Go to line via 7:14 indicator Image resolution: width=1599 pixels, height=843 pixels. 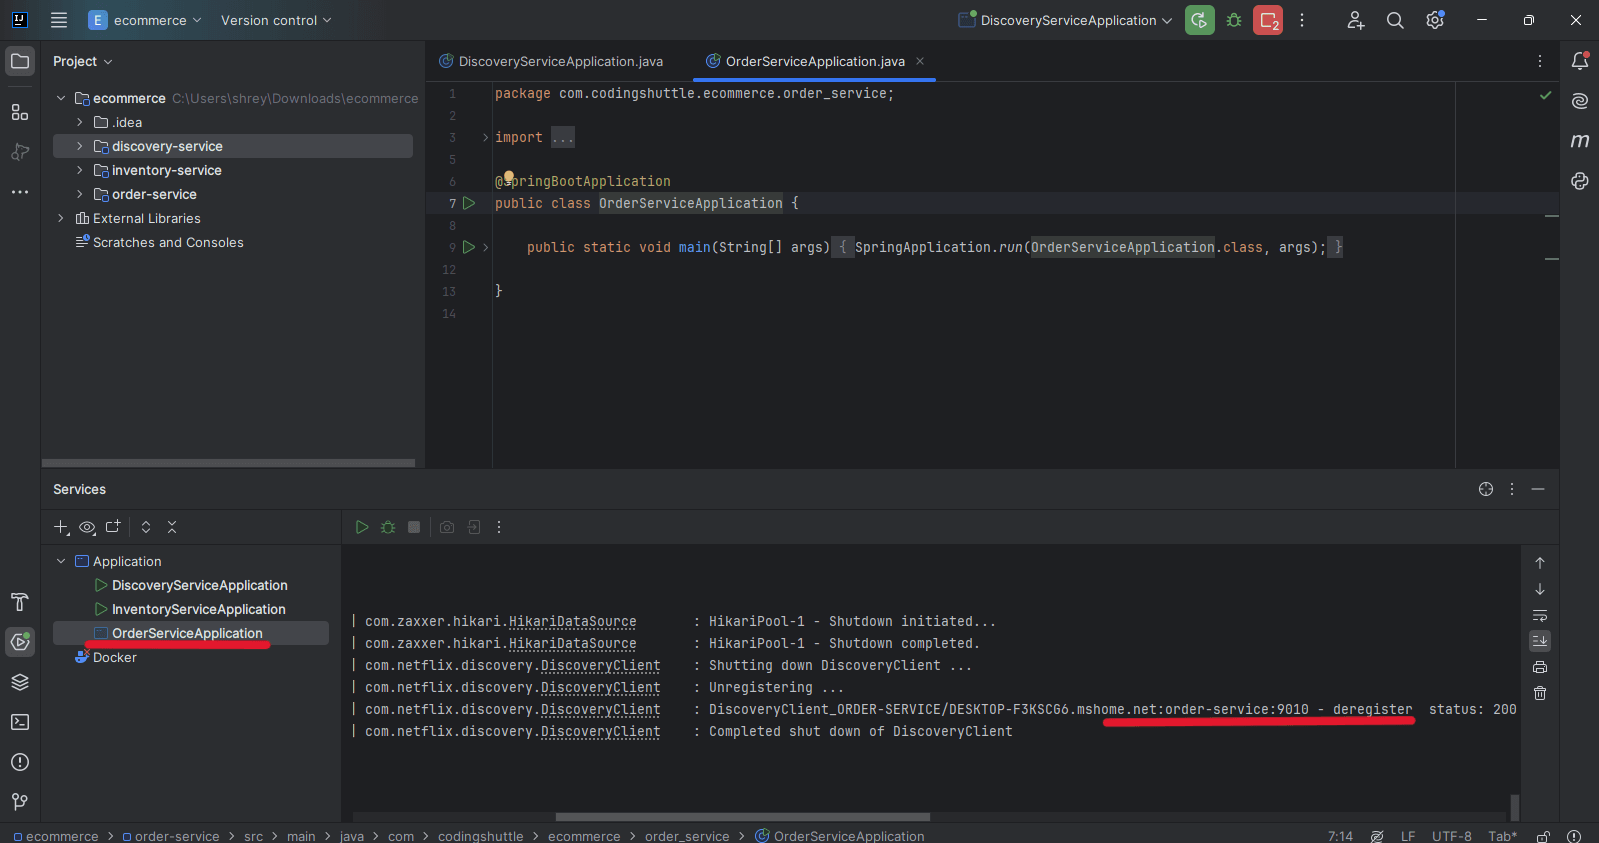click(x=1340, y=836)
